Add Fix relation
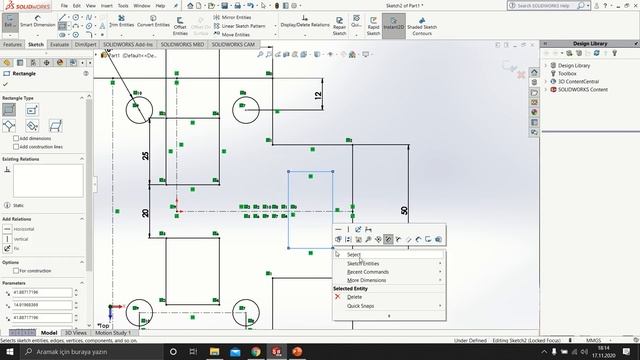This screenshot has width=640, height=360. tap(11, 248)
